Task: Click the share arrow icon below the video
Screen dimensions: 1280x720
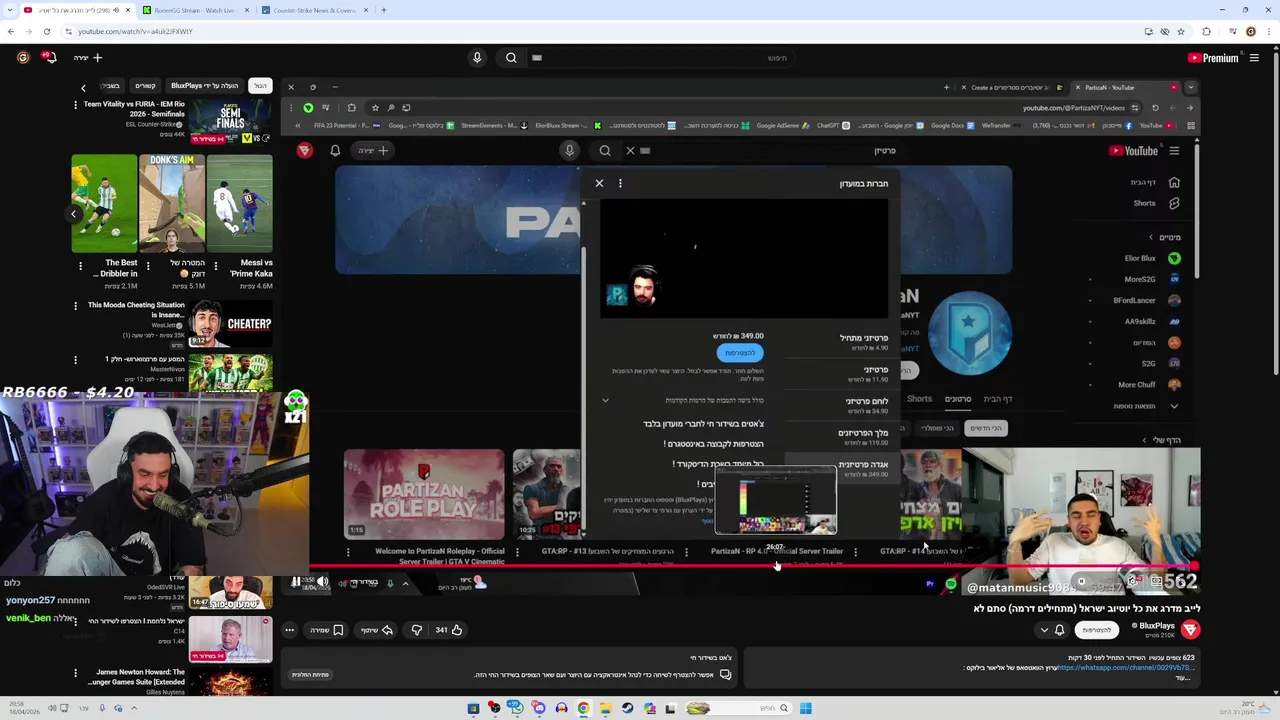Action: [387, 630]
